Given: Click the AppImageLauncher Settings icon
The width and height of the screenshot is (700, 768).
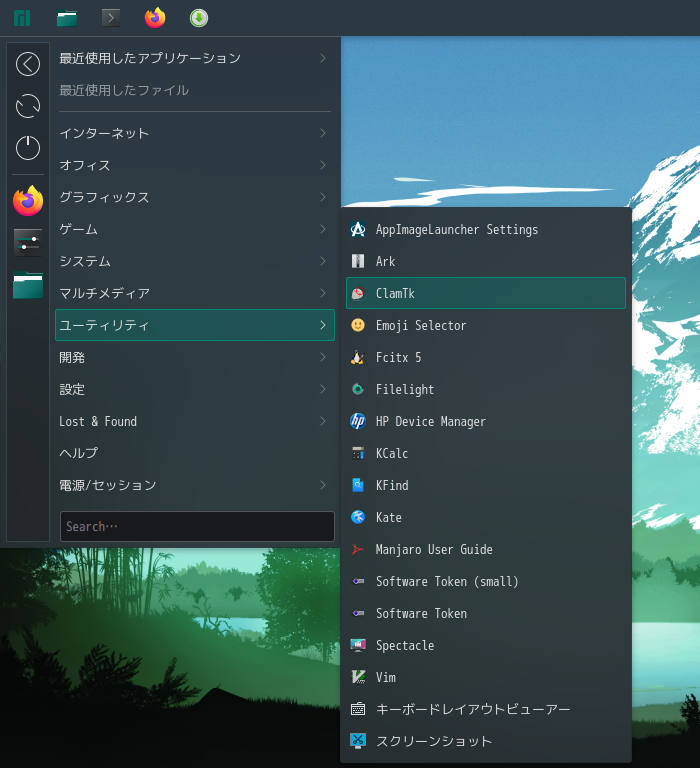Looking at the screenshot, I should point(358,229).
